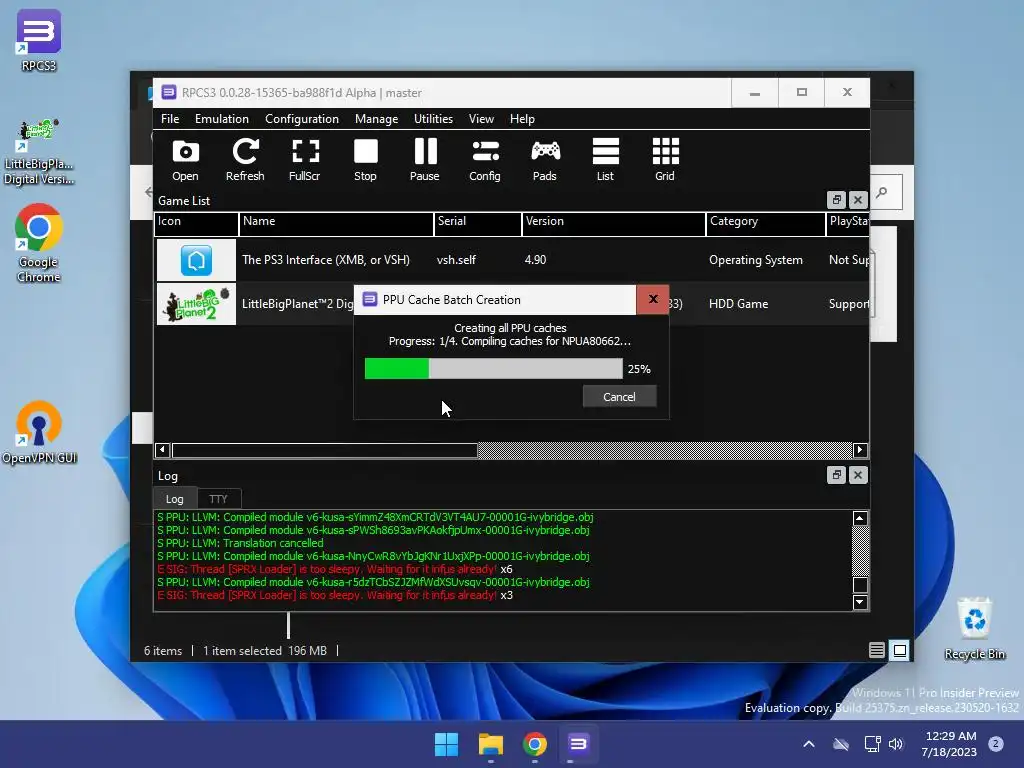Switch Explorer window to large icons view

click(899, 650)
